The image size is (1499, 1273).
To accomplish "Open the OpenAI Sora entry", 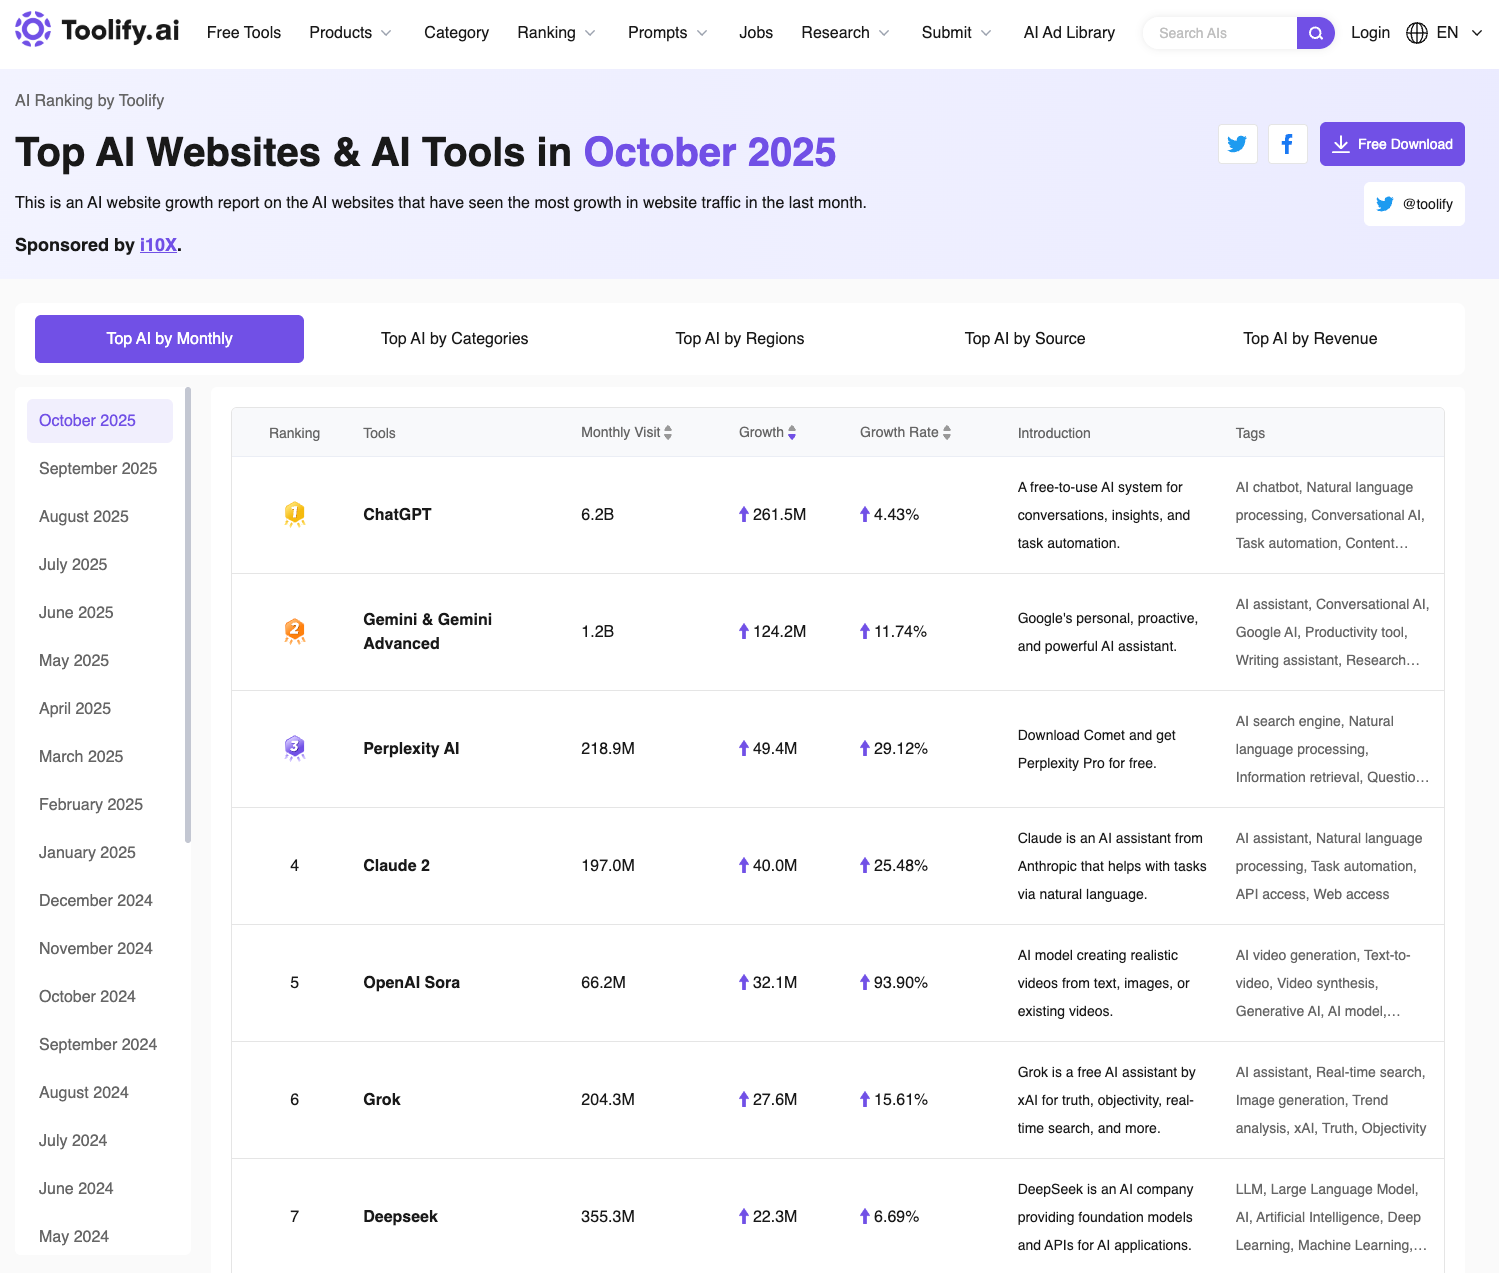I will point(411,982).
